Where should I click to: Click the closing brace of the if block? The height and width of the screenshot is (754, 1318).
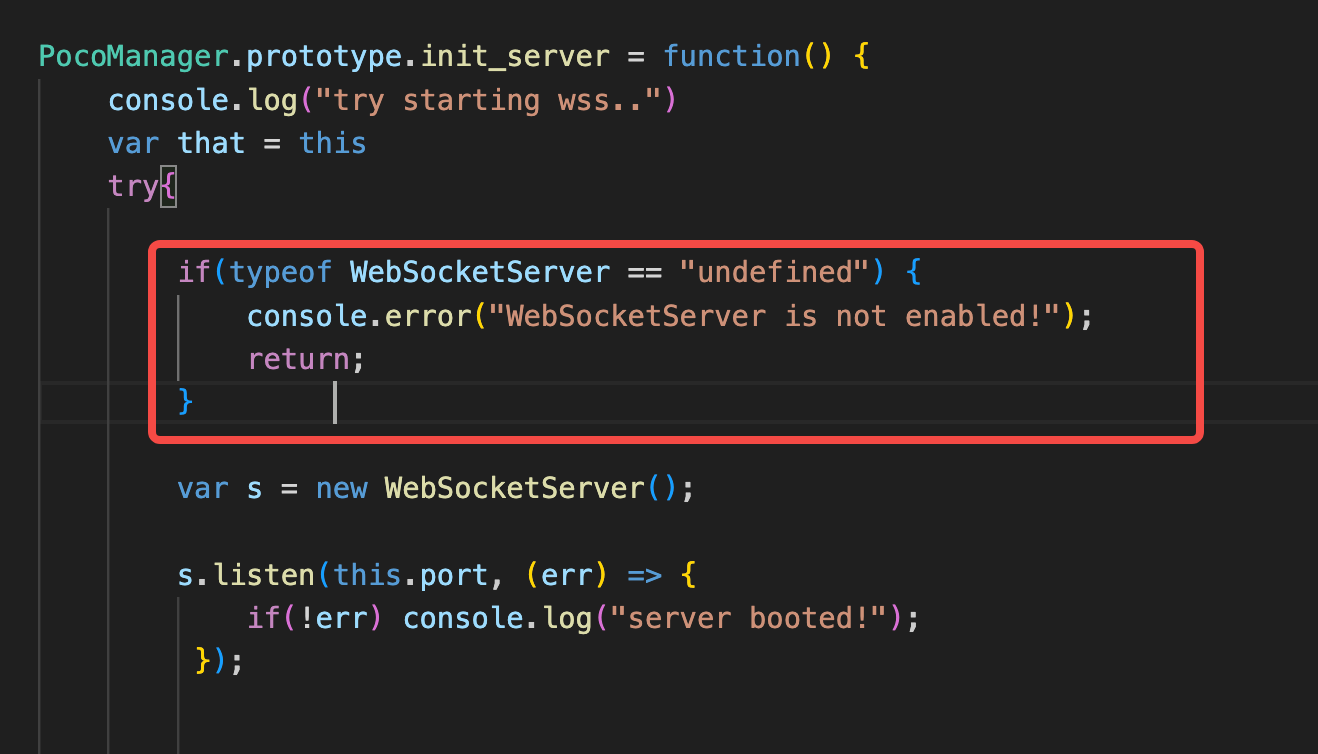click(185, 402)
